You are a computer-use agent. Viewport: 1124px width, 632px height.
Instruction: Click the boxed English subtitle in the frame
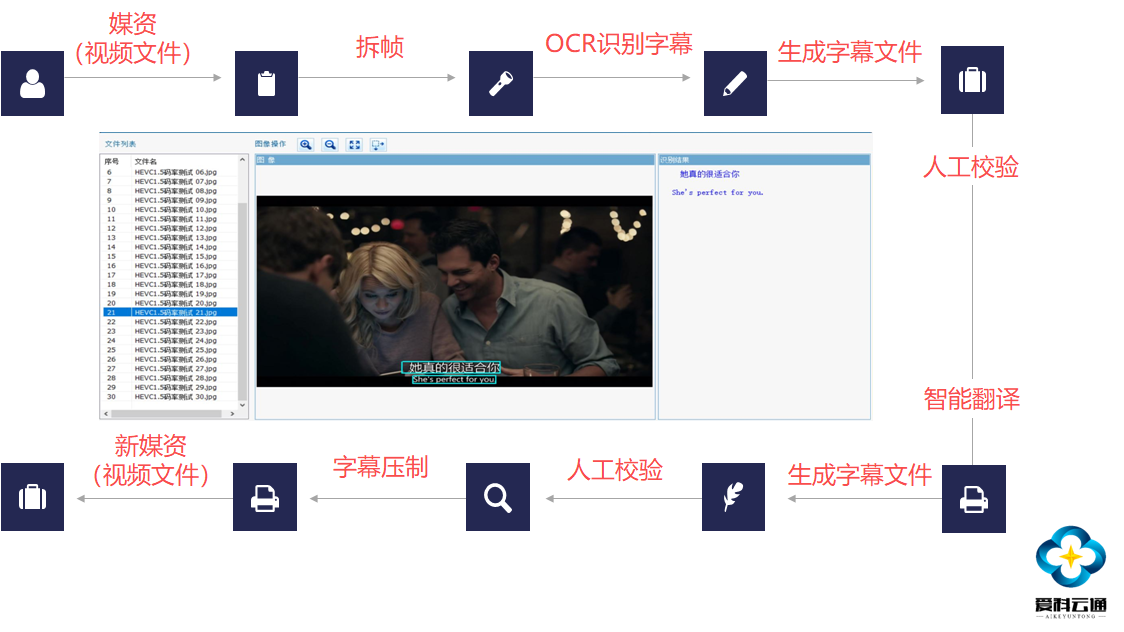454,380
